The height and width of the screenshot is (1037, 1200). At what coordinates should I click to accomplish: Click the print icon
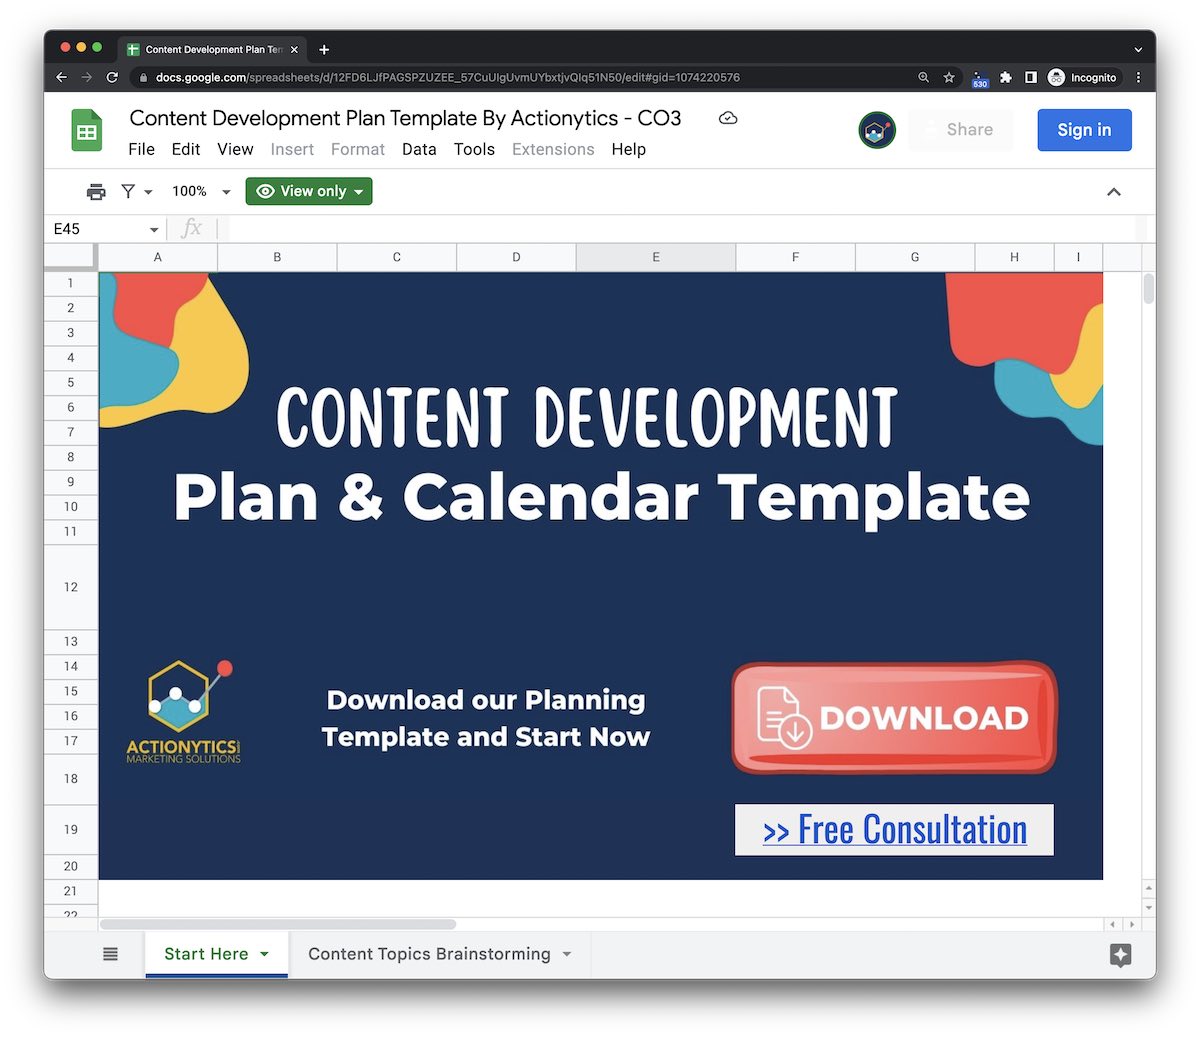point(96,191)
